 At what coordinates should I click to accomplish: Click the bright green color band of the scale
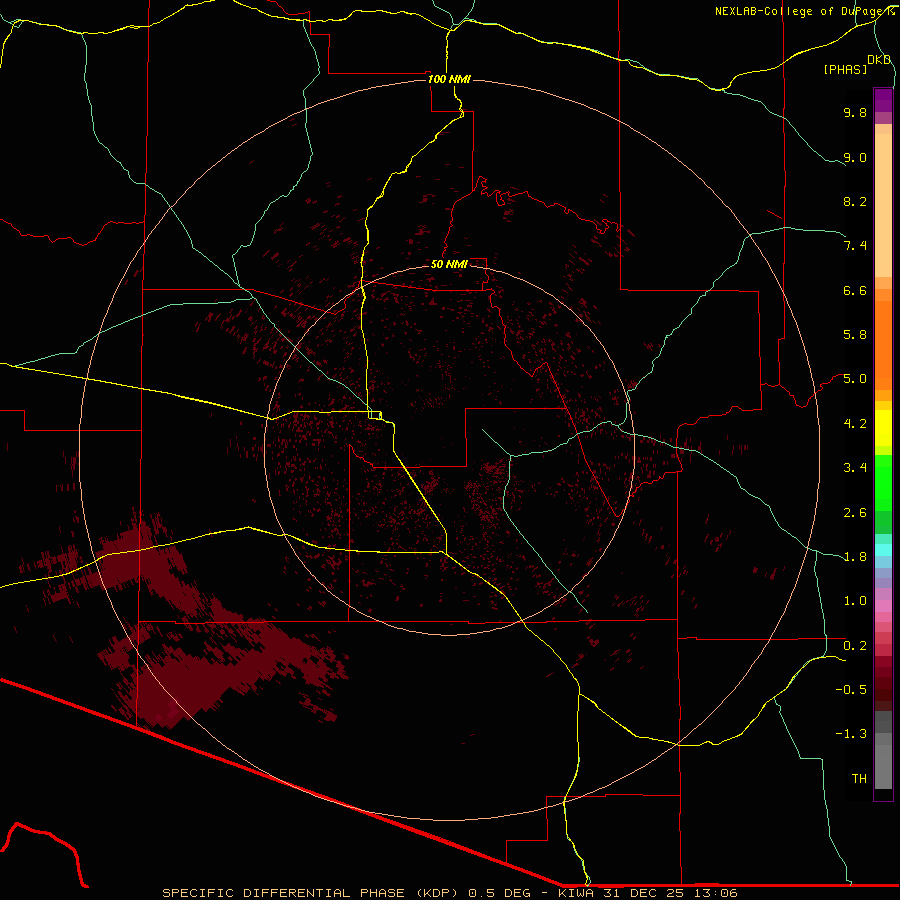883,483
